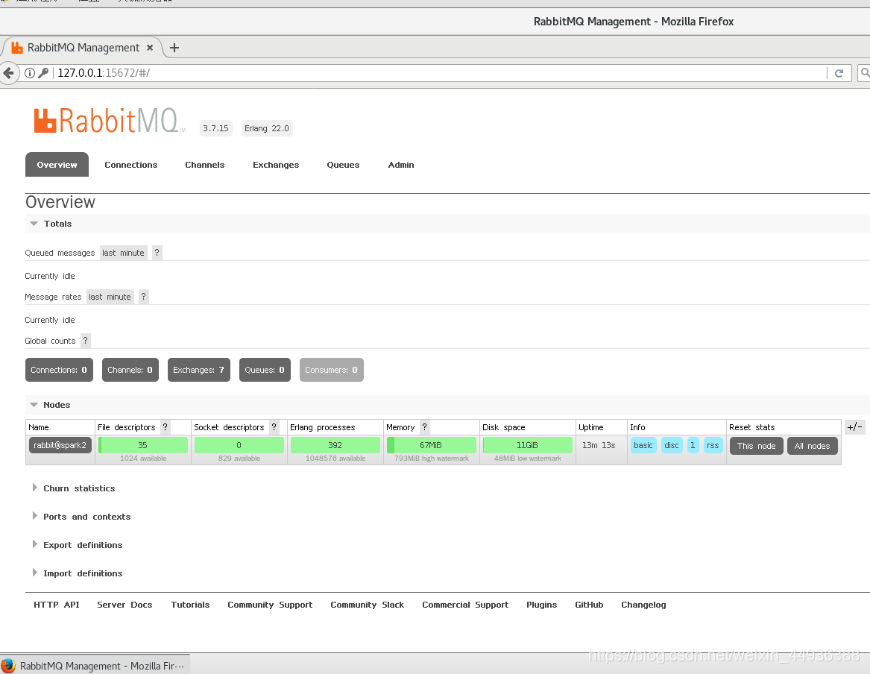Image resolution: width=870 pixels, height=674 pixels.
Task: Click the +/- column selector
Action: click(x=854, y=427)
